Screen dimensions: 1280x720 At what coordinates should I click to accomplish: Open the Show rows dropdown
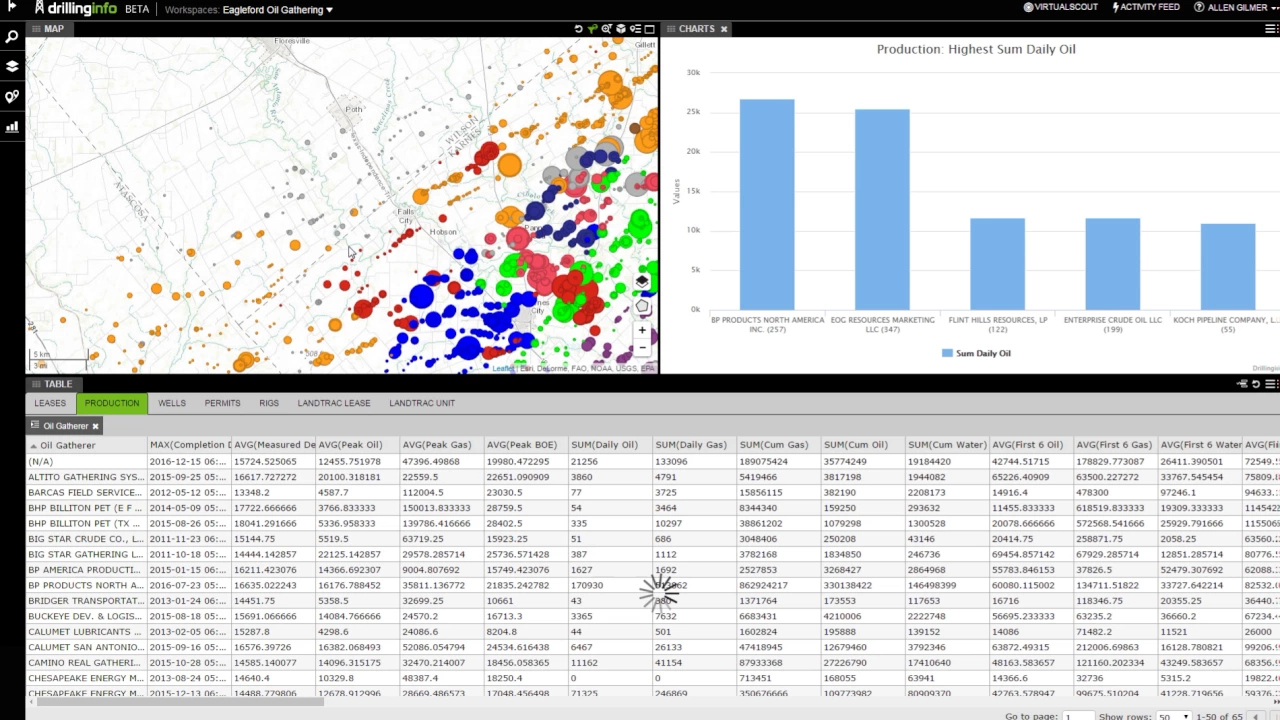click(x=1173, y=716)
